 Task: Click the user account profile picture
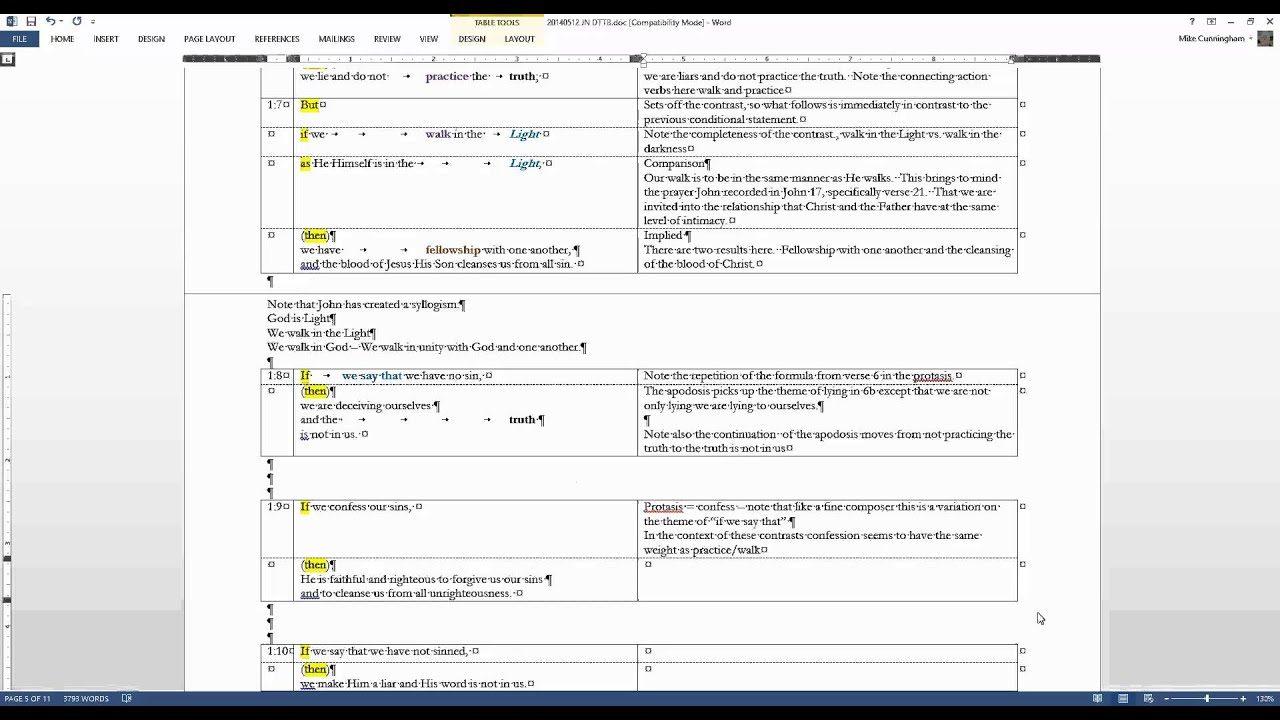tap(1266, 39)
